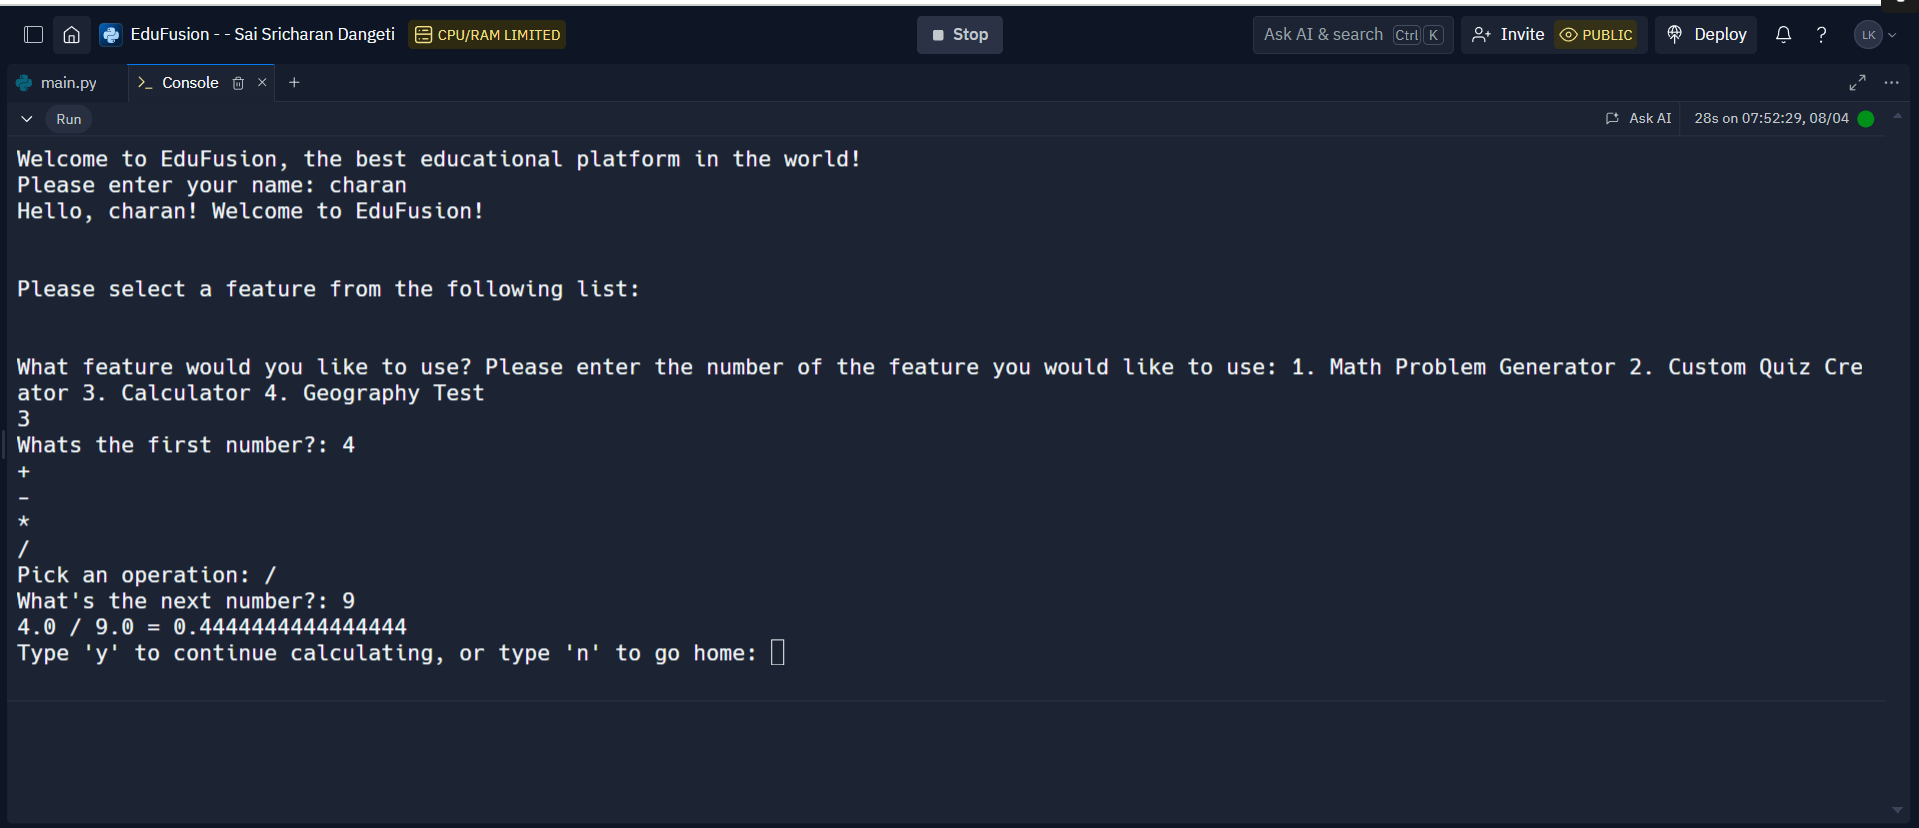Image resolution: width=1919 pixels, height=828 pixels.
Task: Click the "What's the next number?: 9" line
Action: (x=186, y=601)
